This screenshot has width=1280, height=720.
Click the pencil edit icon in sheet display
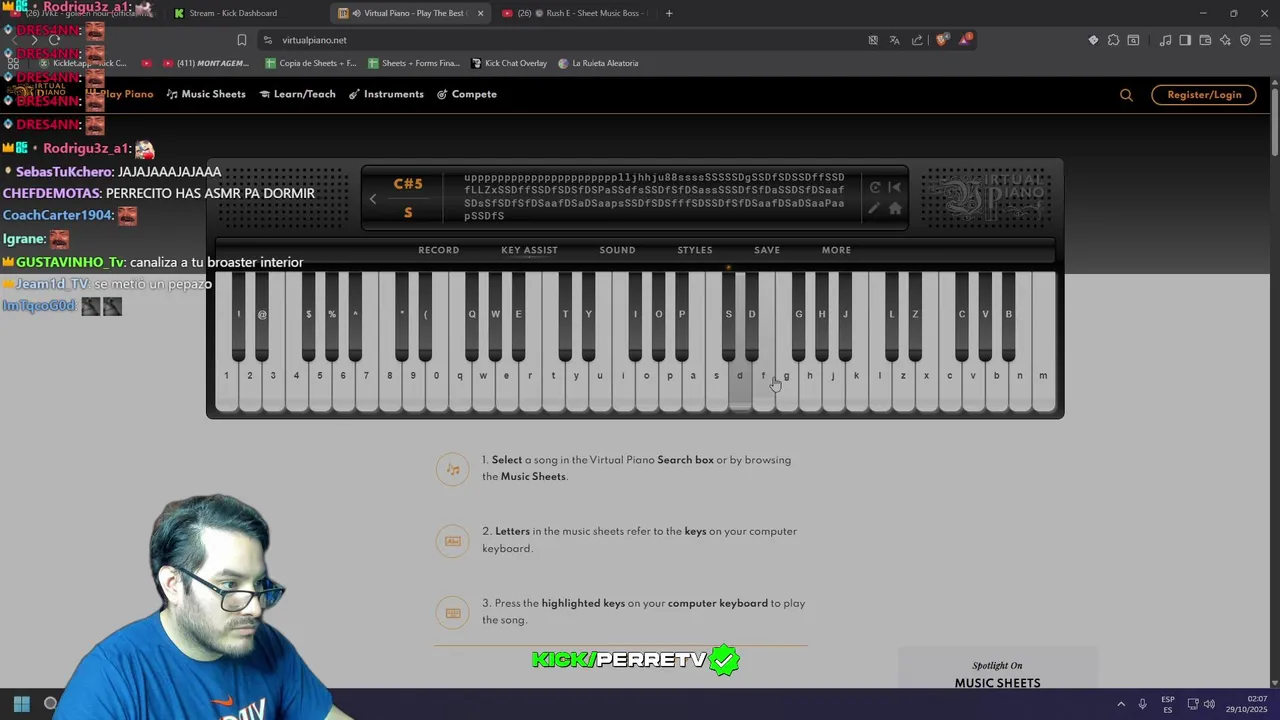(875, 208)
